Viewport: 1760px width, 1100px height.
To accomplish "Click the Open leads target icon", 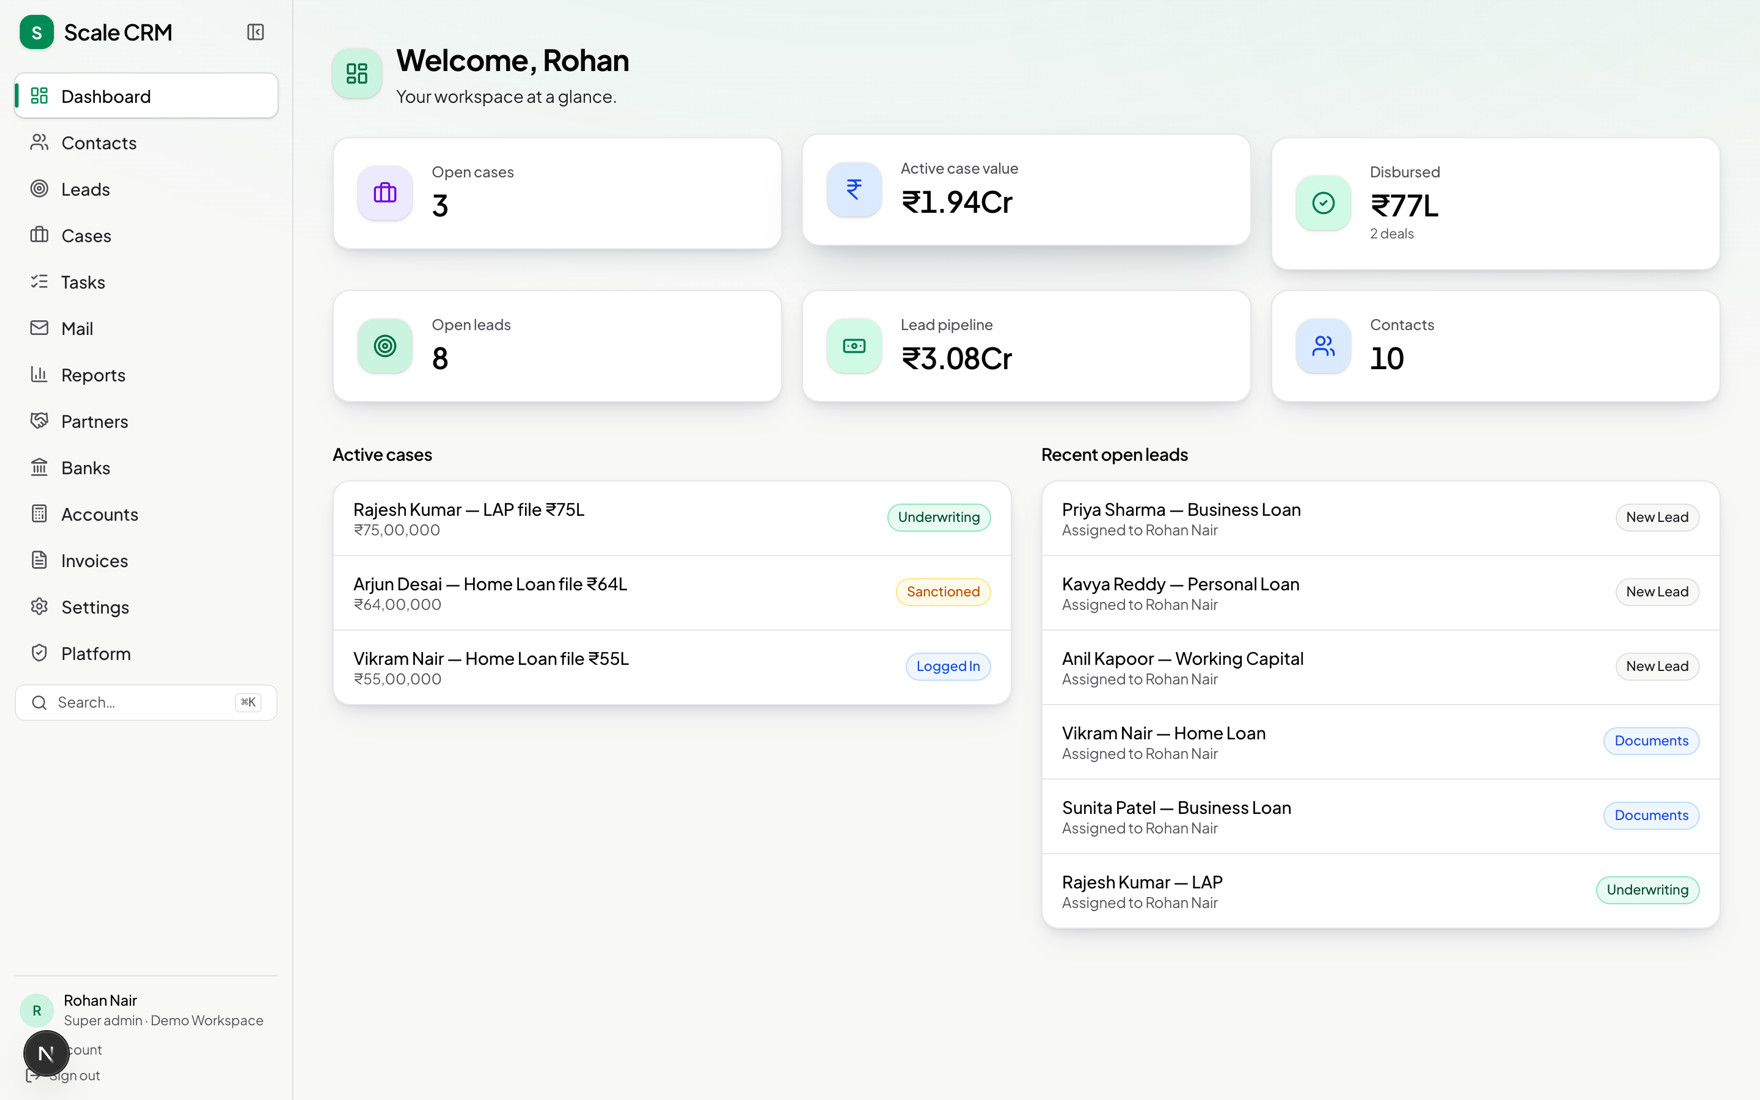I will click(385, 346).
